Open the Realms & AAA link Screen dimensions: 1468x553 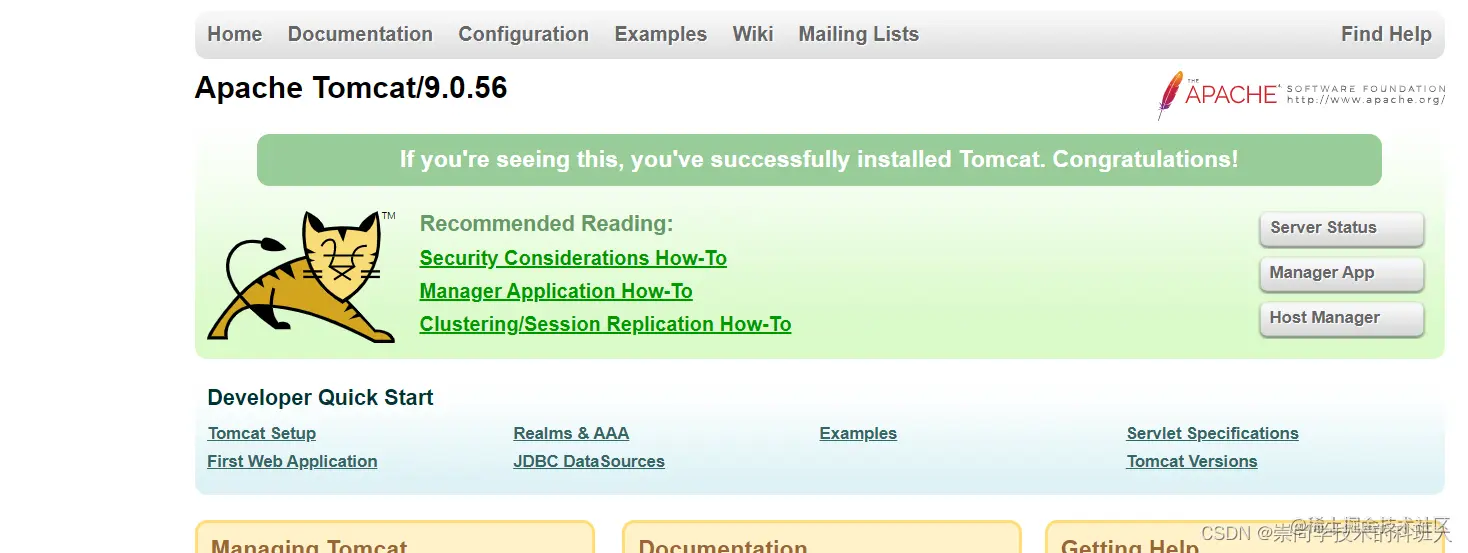(571, 433)
